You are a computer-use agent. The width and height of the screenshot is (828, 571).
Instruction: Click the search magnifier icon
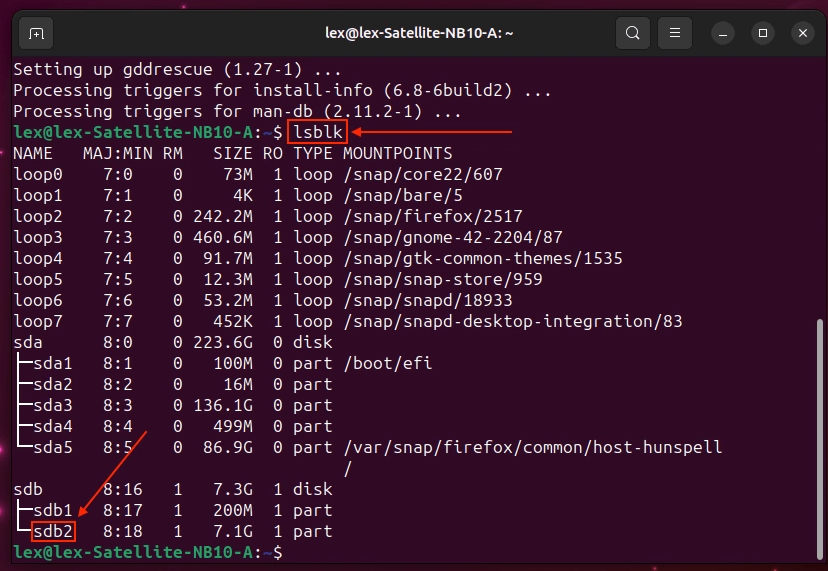coord(632,33)
